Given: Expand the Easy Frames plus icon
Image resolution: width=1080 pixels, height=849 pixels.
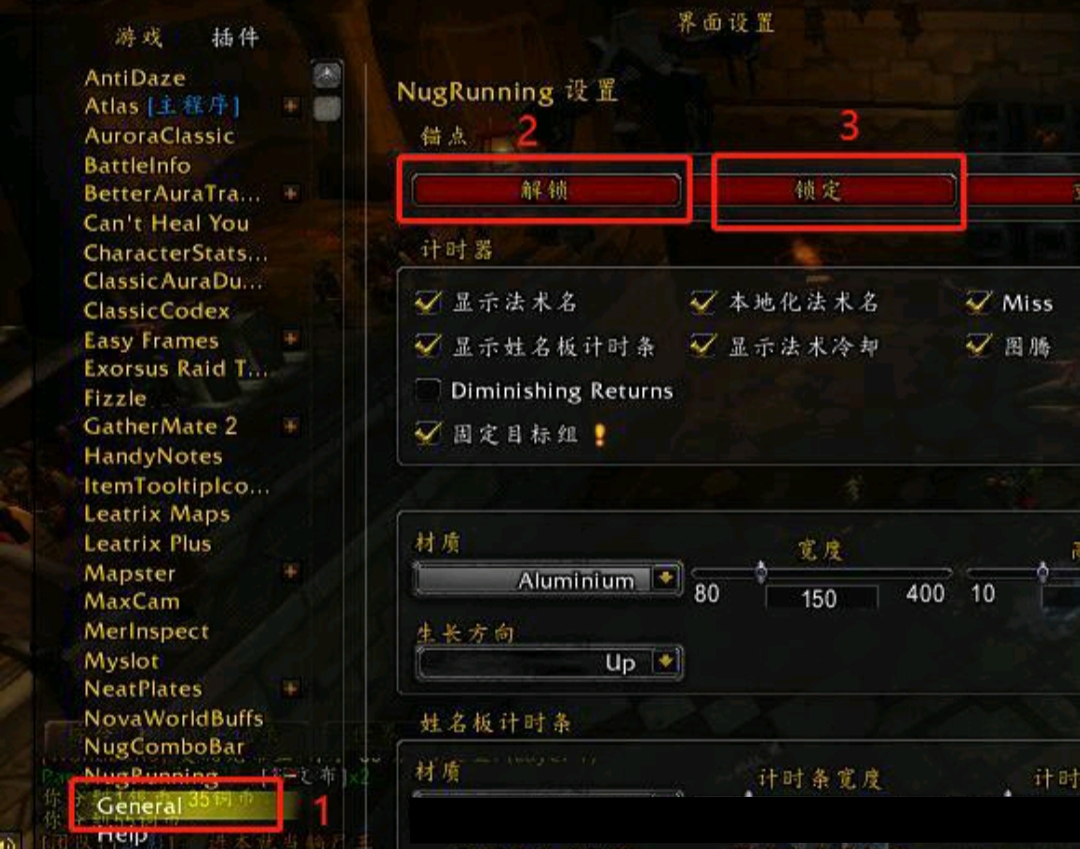Looking at the screenshot, I should (x=291, y=339).
